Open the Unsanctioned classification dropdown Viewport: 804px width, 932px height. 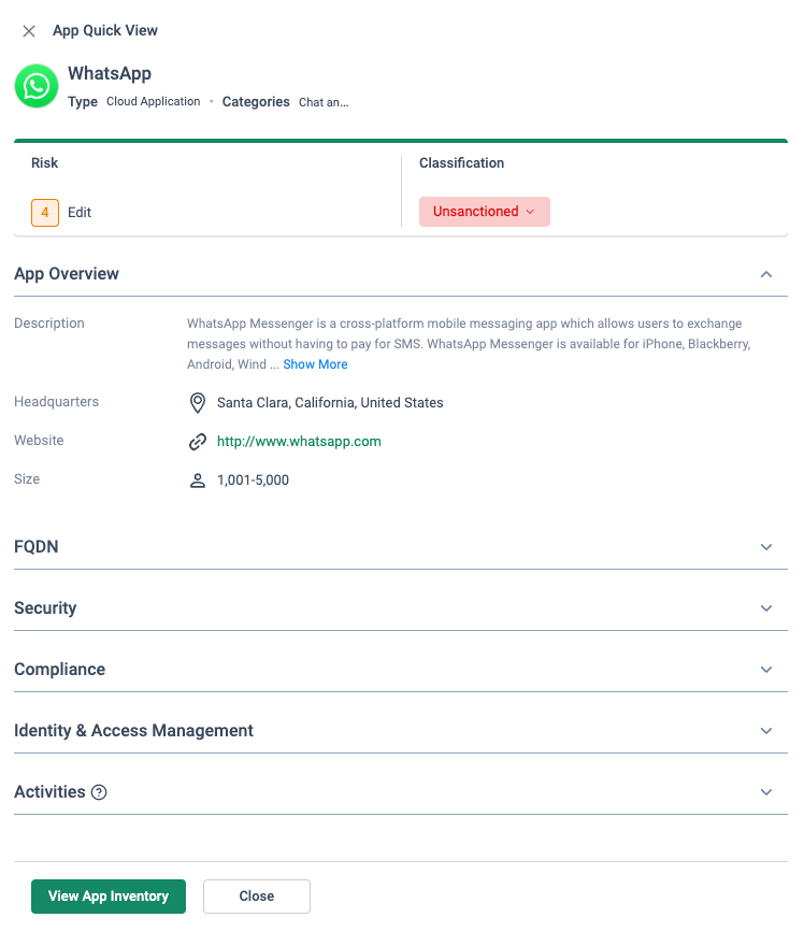(484, 212)
